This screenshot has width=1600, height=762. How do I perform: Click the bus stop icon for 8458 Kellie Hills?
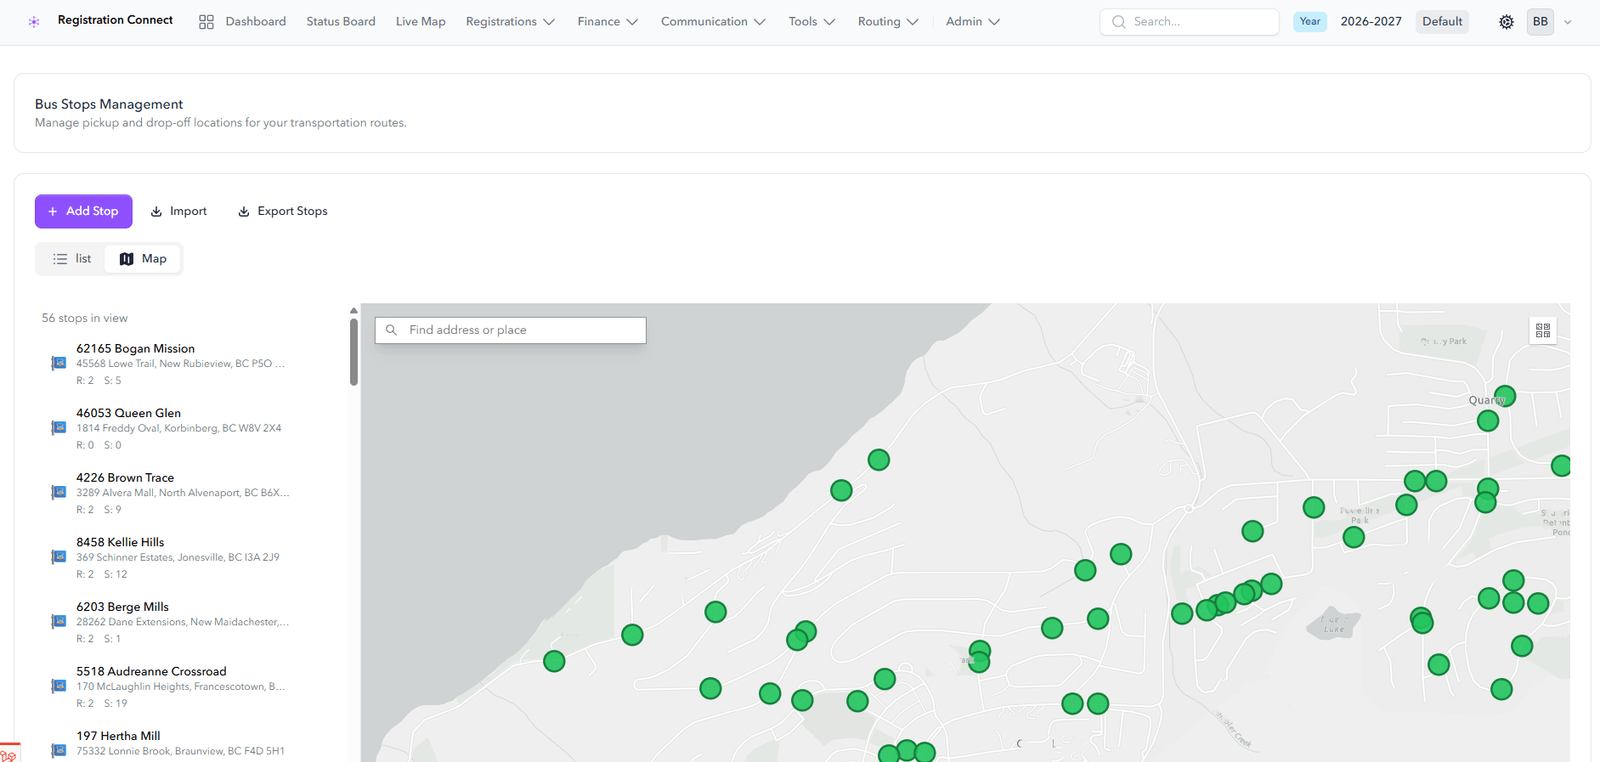tap(59, 557)
